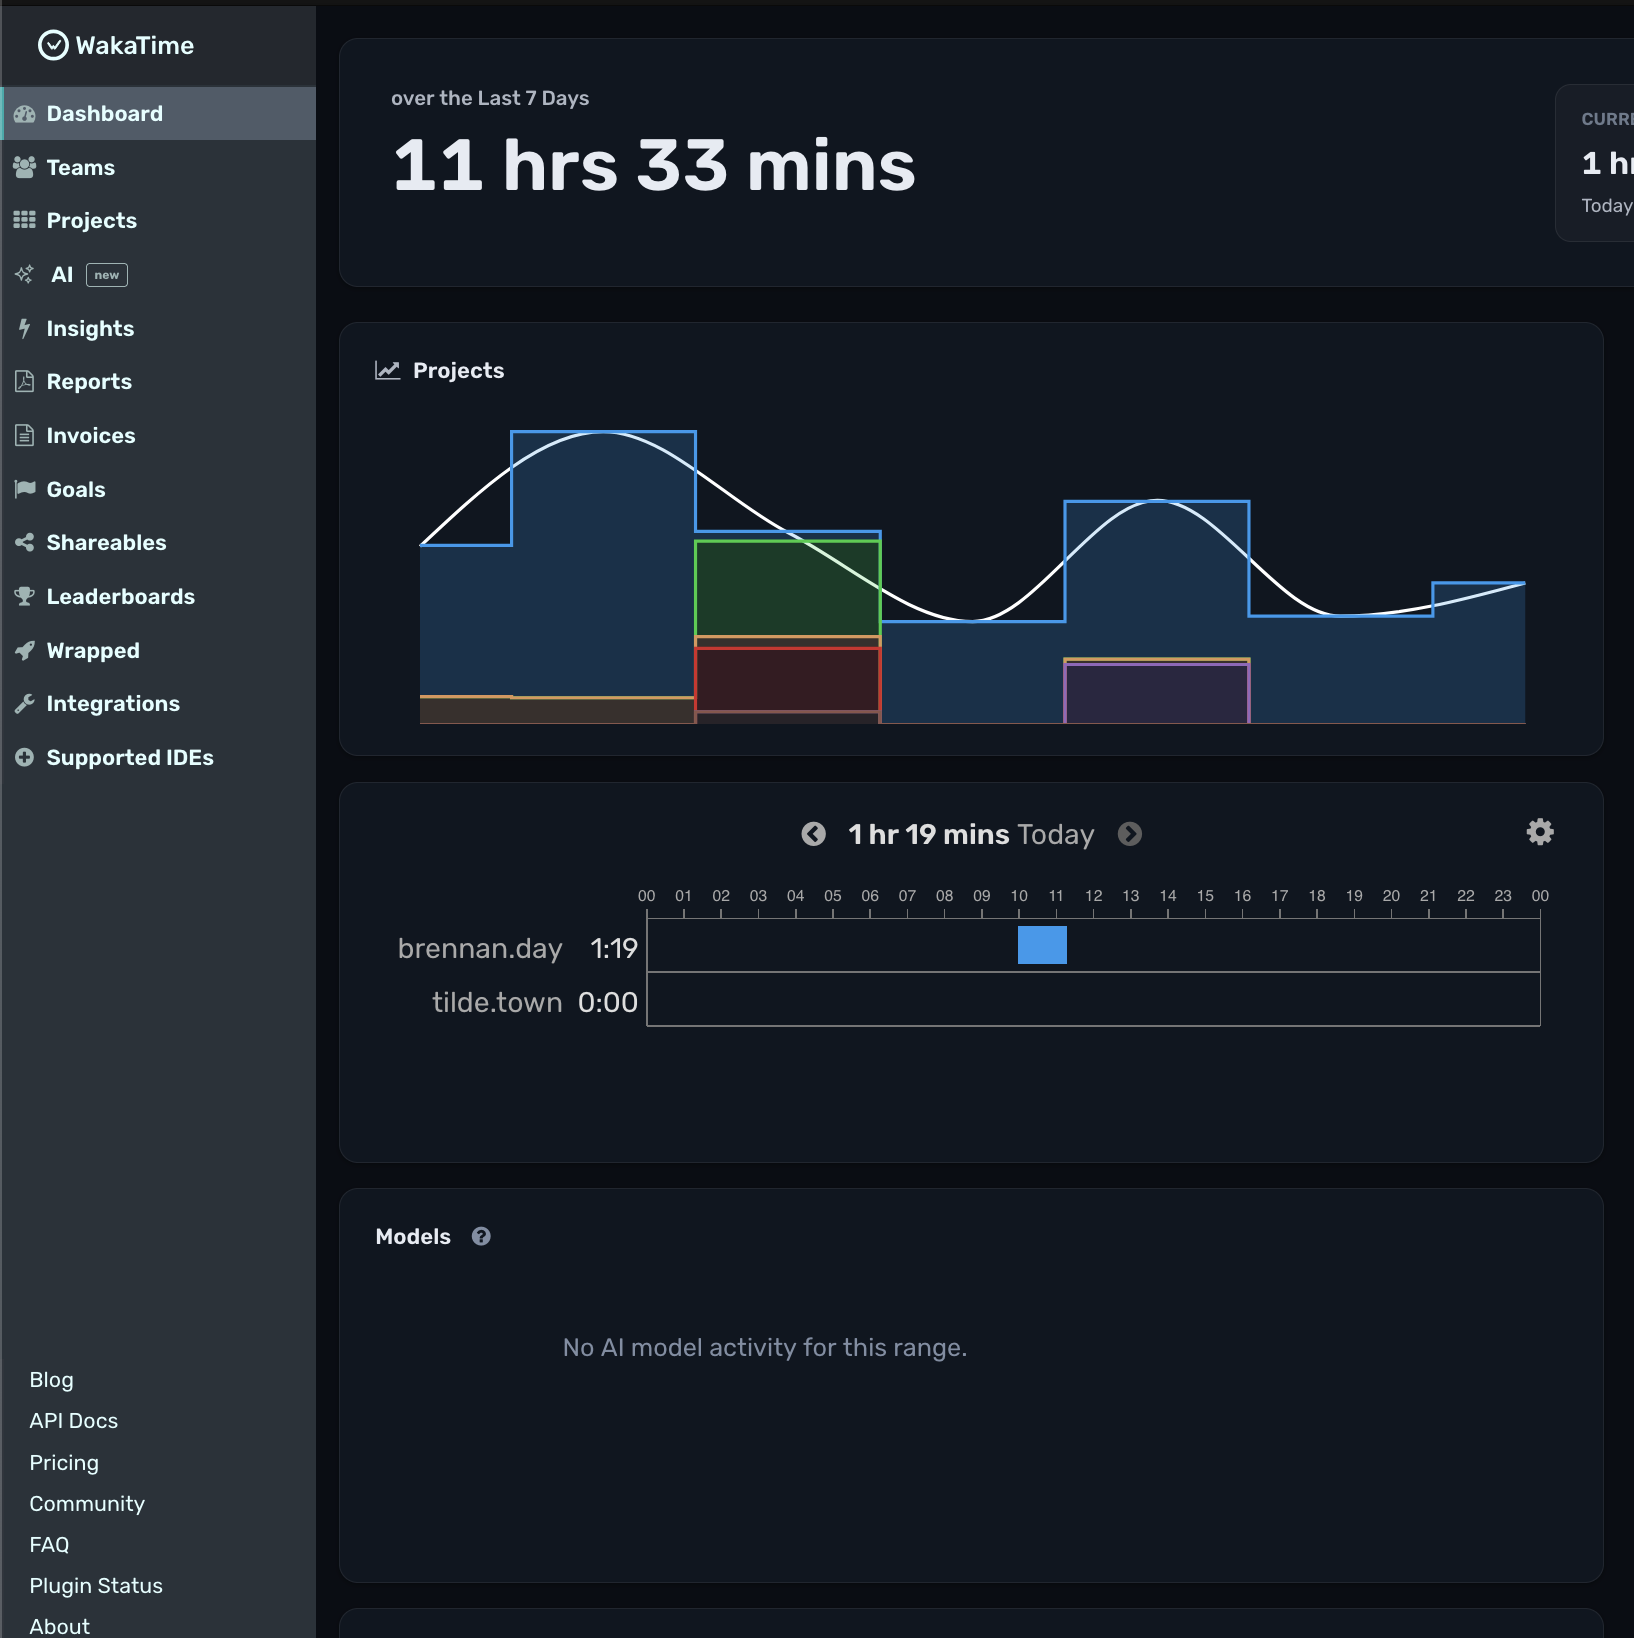This screenshot has width=1634, height=1638.
Task: Open Plugin Status link
Action: (x=96, y=1585)
